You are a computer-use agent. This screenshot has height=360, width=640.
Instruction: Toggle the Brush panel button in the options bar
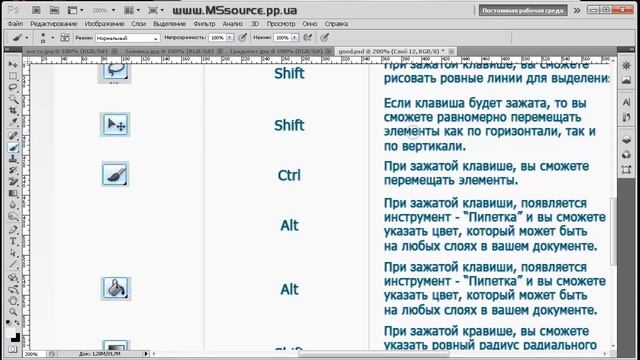(x=65, y=38)
